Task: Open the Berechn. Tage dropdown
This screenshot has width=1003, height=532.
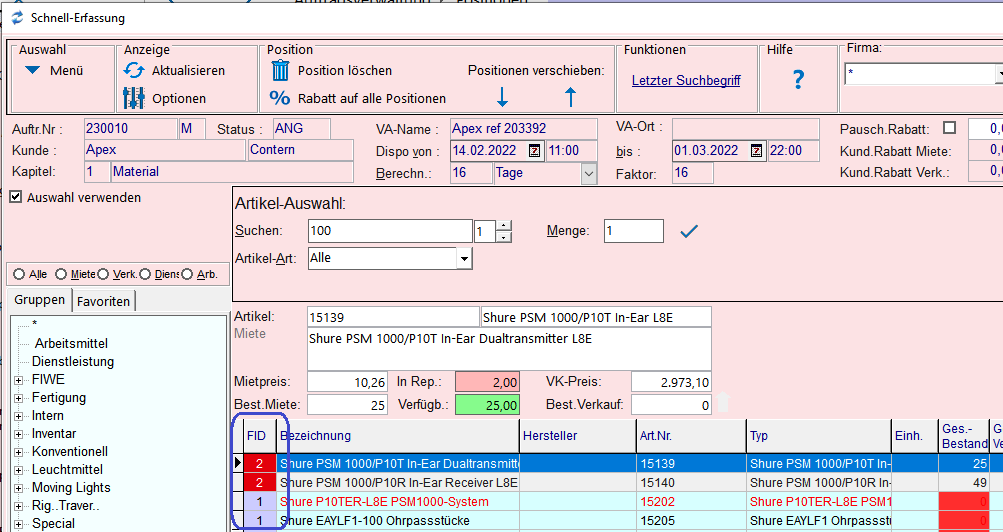Action: pos(588,173)
